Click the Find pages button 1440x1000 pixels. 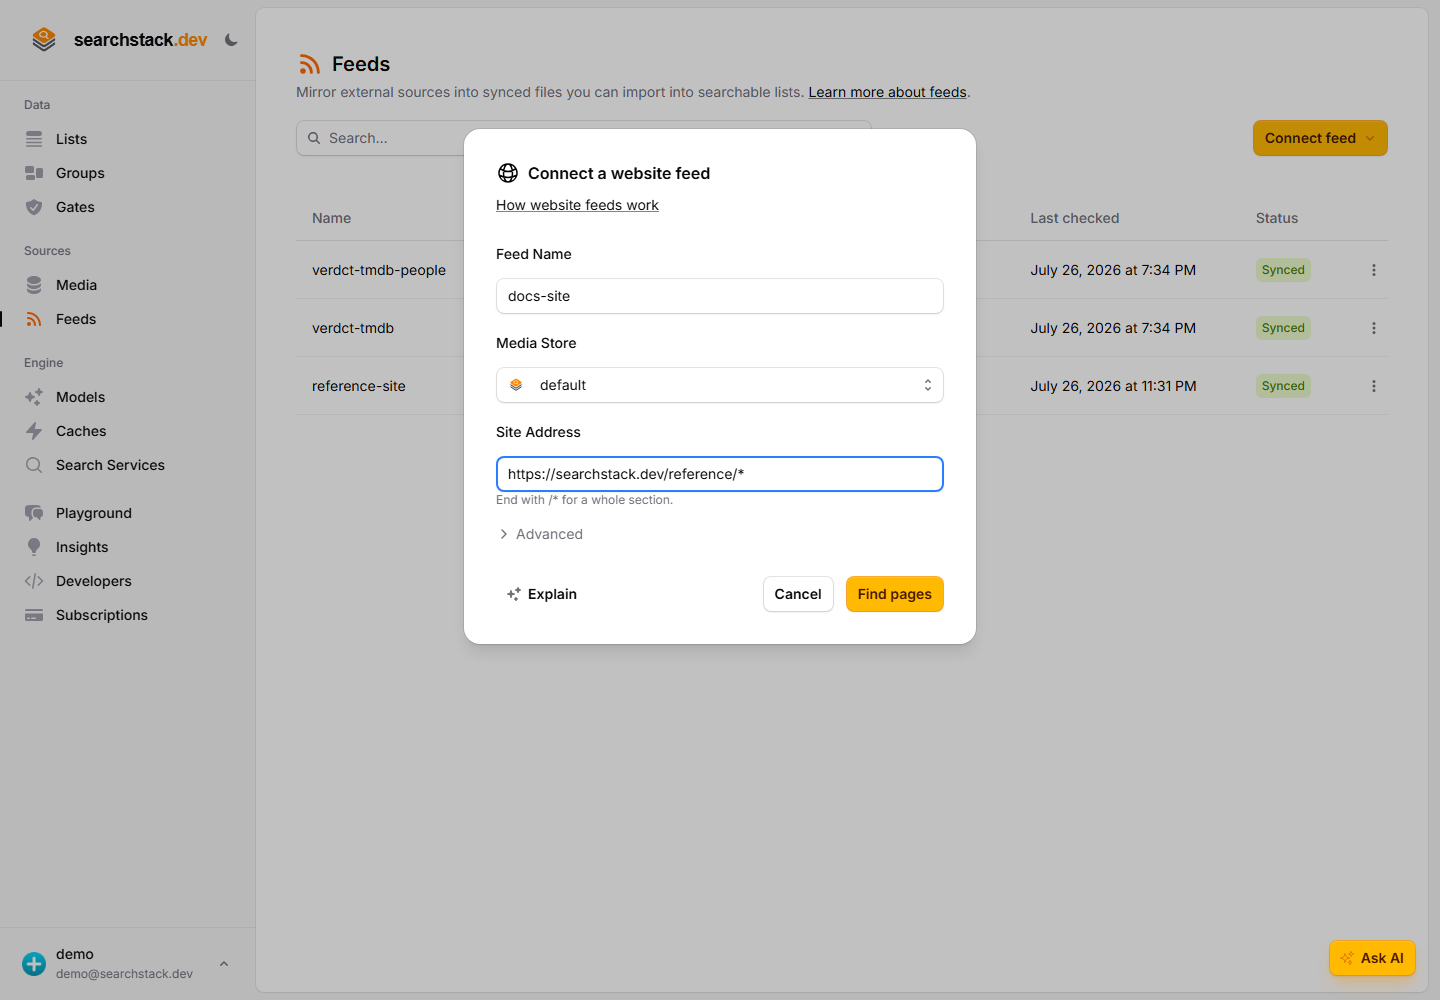[x=895, y=594]
